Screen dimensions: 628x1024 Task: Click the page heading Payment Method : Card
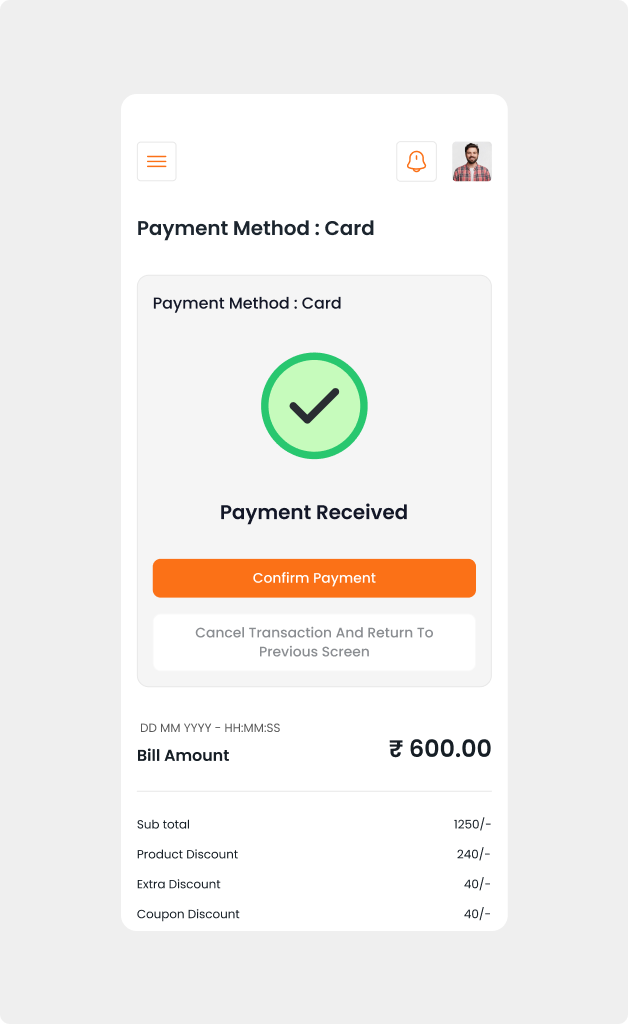[x=255, y=228]
